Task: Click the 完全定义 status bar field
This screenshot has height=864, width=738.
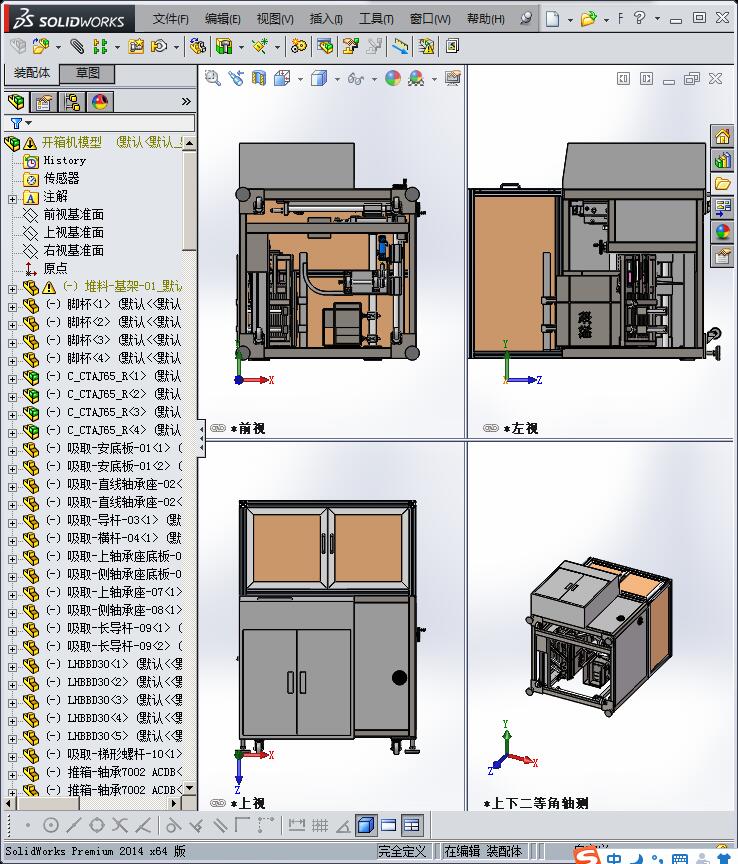Action: pos(402,851)
